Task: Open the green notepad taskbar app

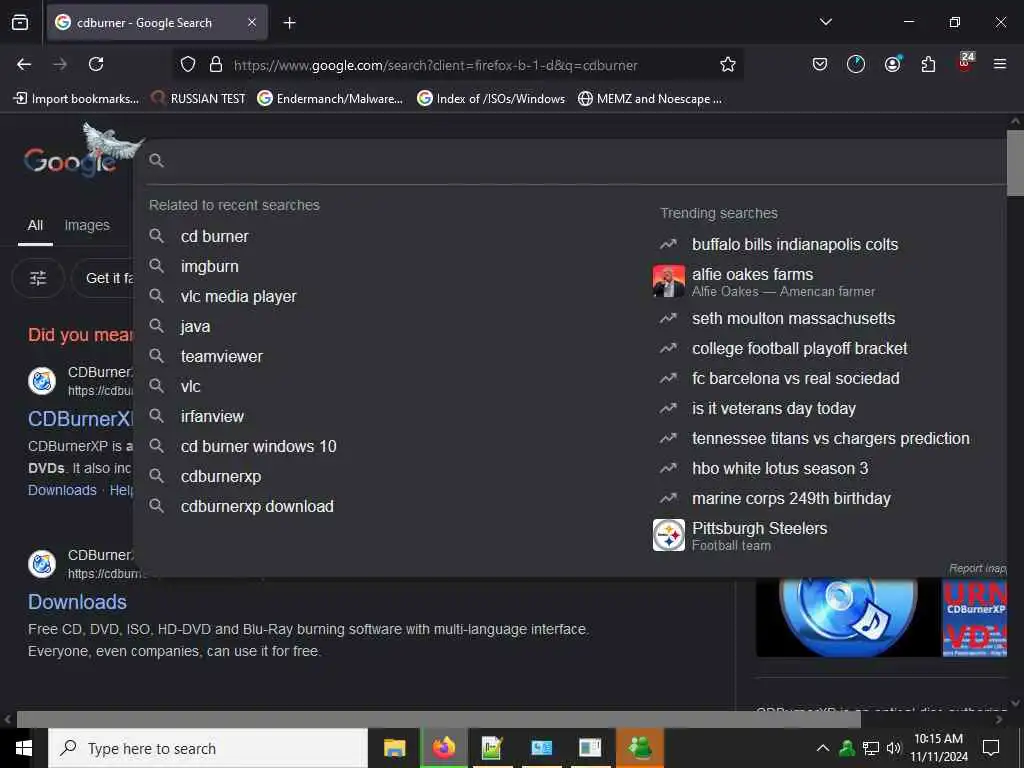Action: click(492, 748)
